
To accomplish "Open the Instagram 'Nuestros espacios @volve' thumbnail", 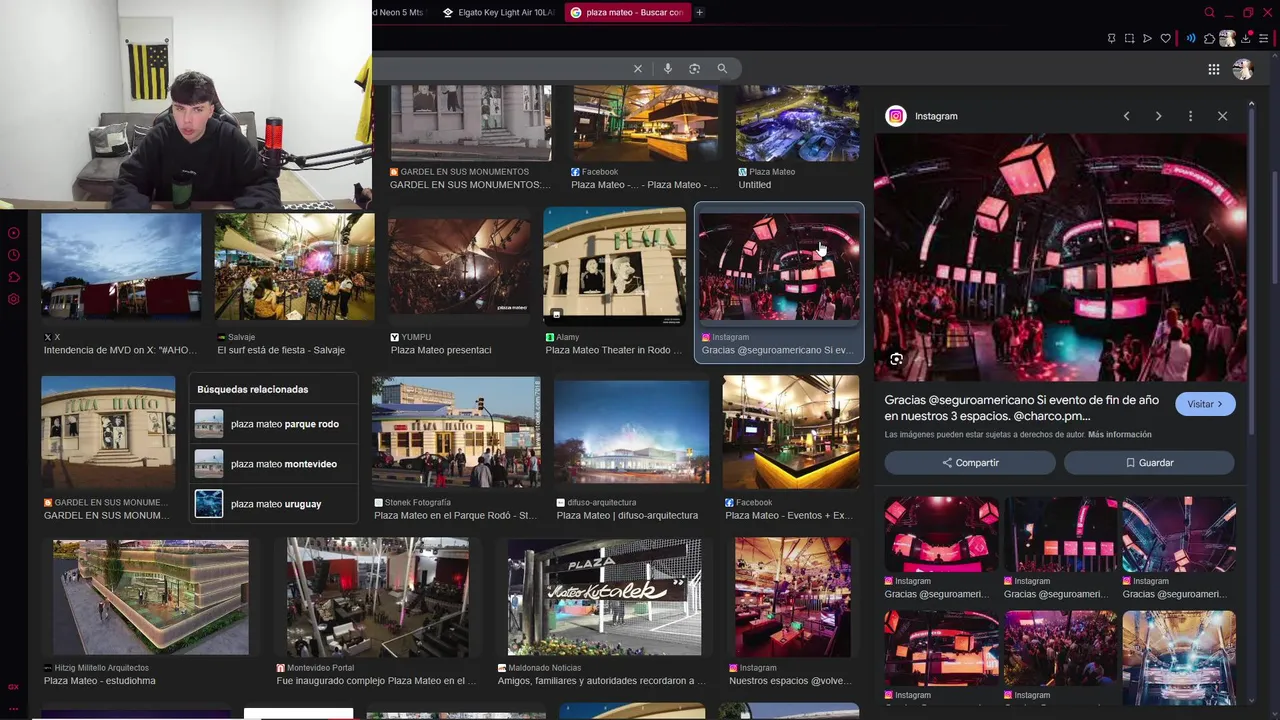I will pyautogui.click(x=792, y=597).
